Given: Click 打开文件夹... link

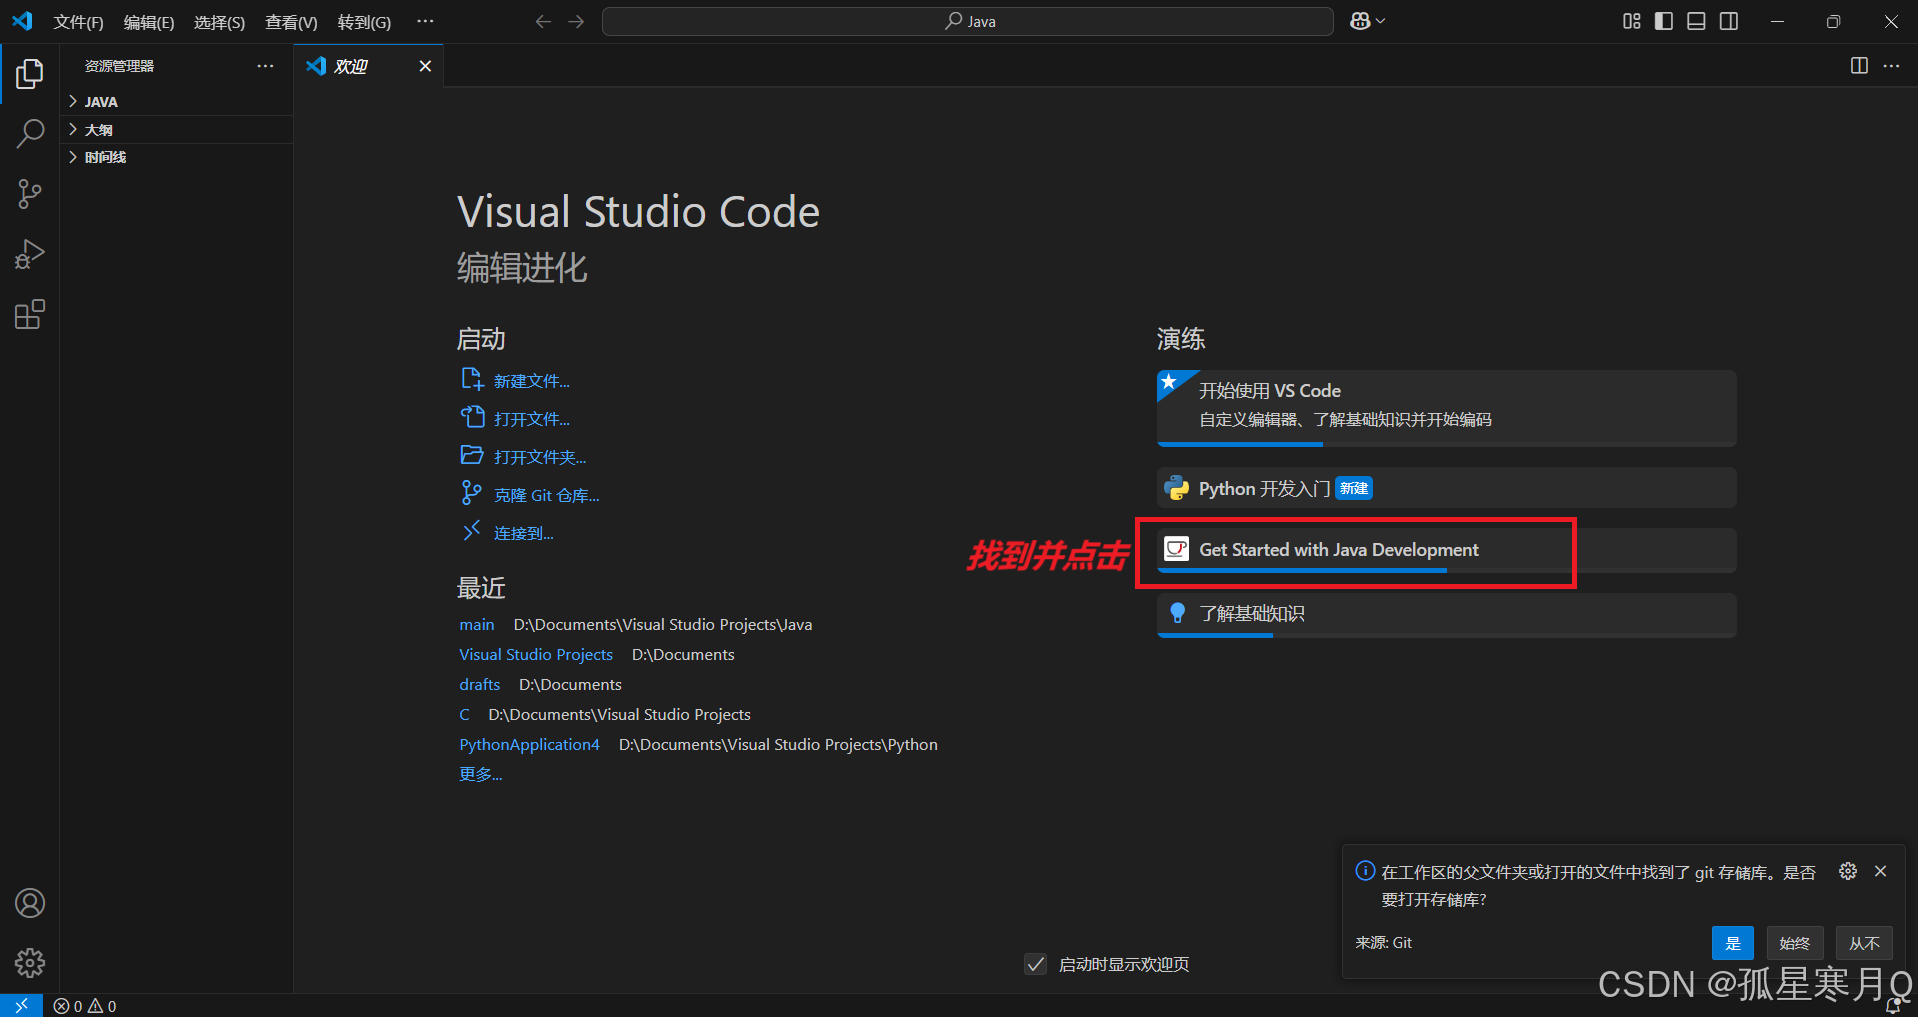Looking at the screenshot, I should (x=540, y=457).
